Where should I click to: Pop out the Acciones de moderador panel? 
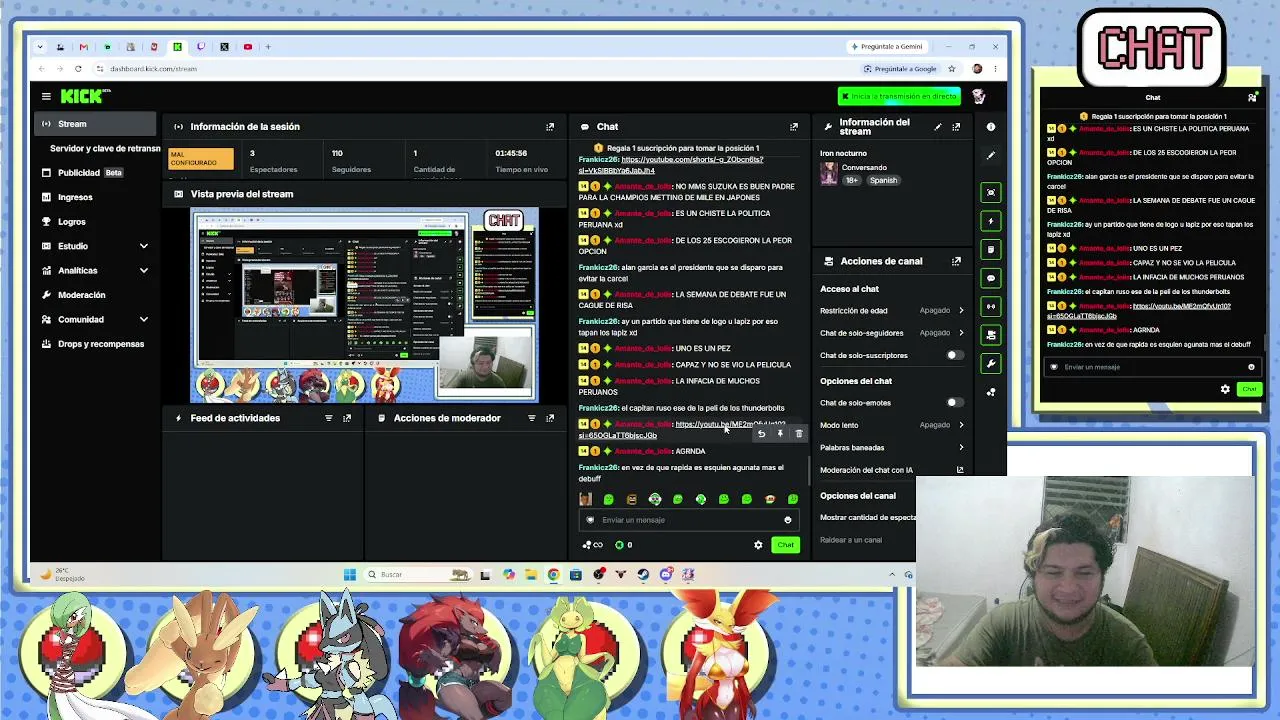[x=549, y=418]
